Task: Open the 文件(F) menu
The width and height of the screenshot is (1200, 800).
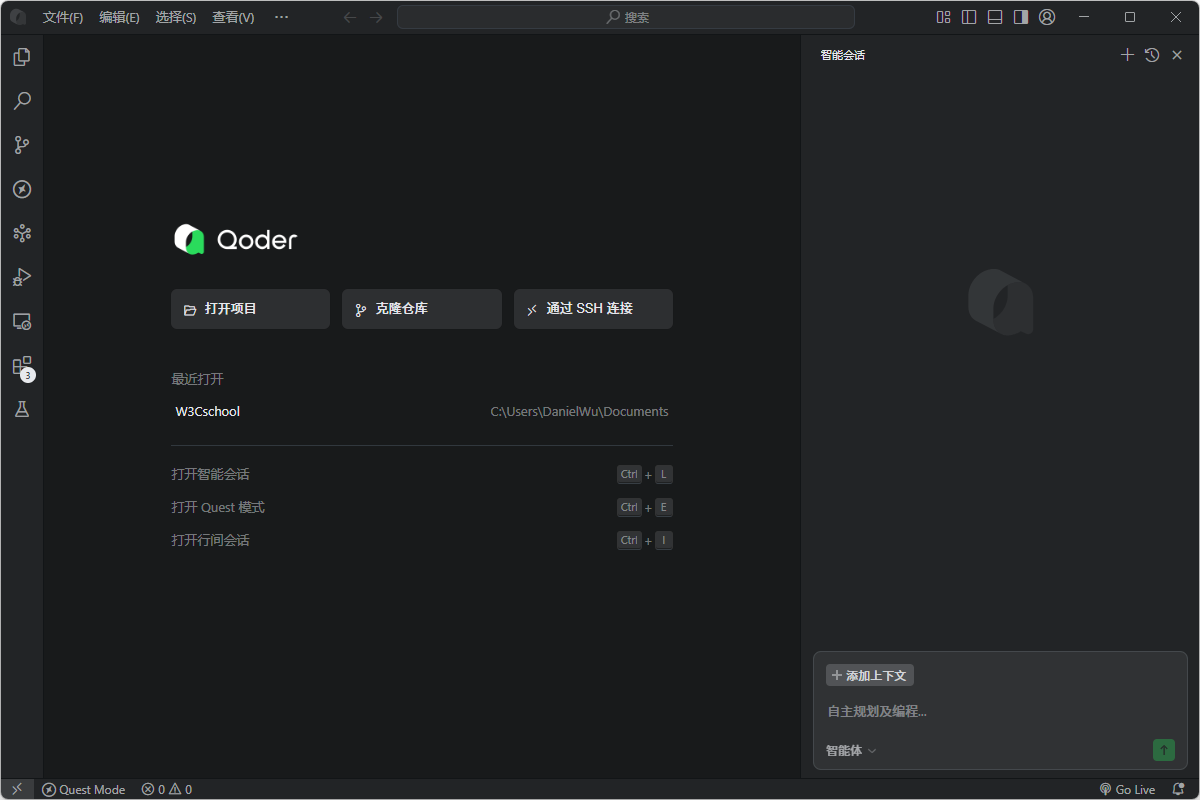Action: pos(63,17)
